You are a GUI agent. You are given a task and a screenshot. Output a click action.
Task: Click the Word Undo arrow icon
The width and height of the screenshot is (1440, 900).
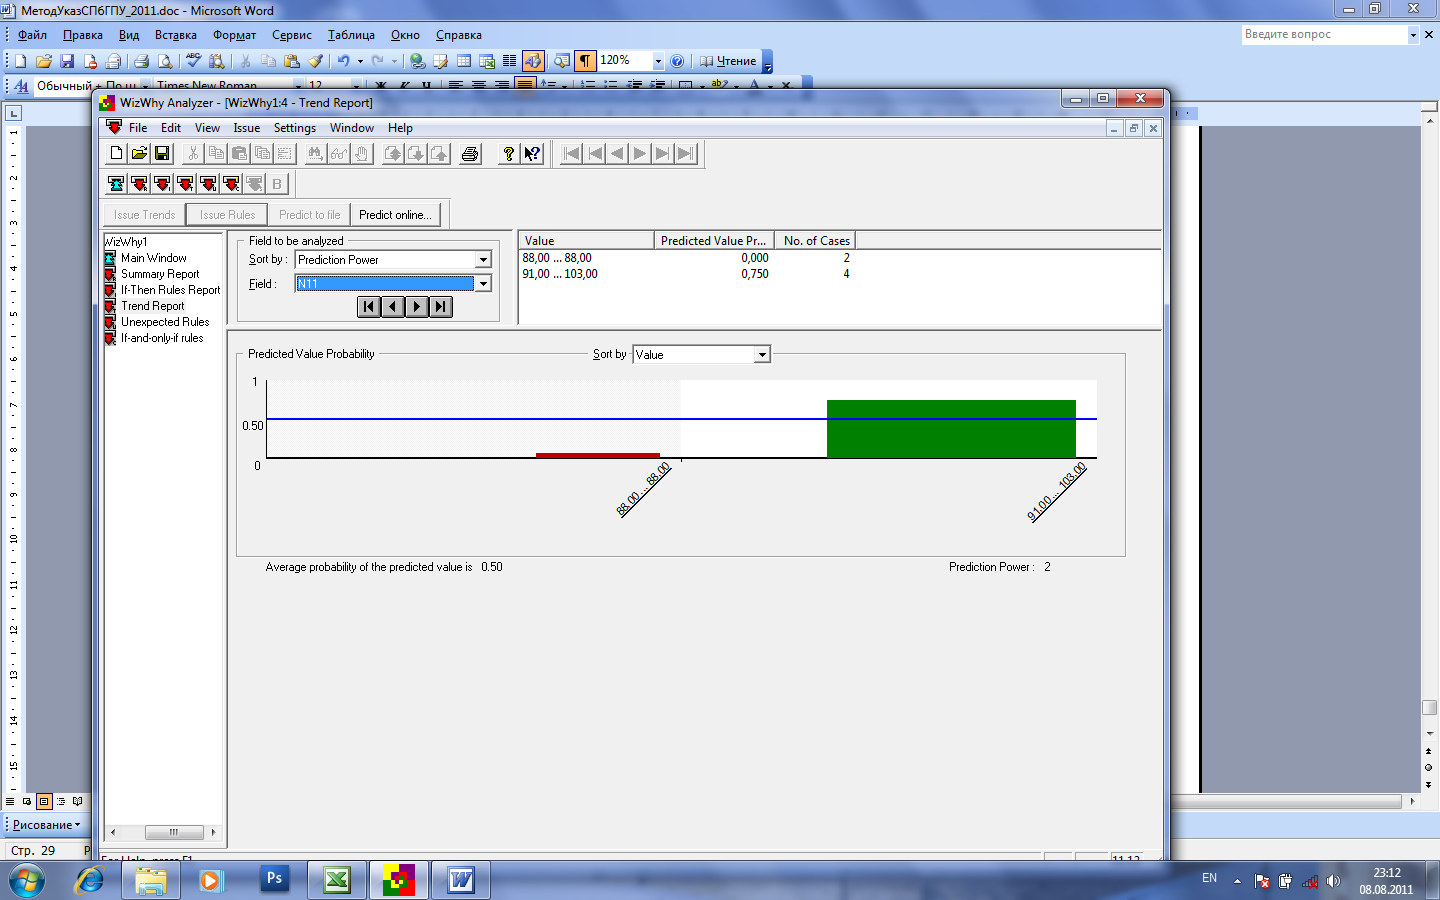pyautogui.click(x=343, y=61)
